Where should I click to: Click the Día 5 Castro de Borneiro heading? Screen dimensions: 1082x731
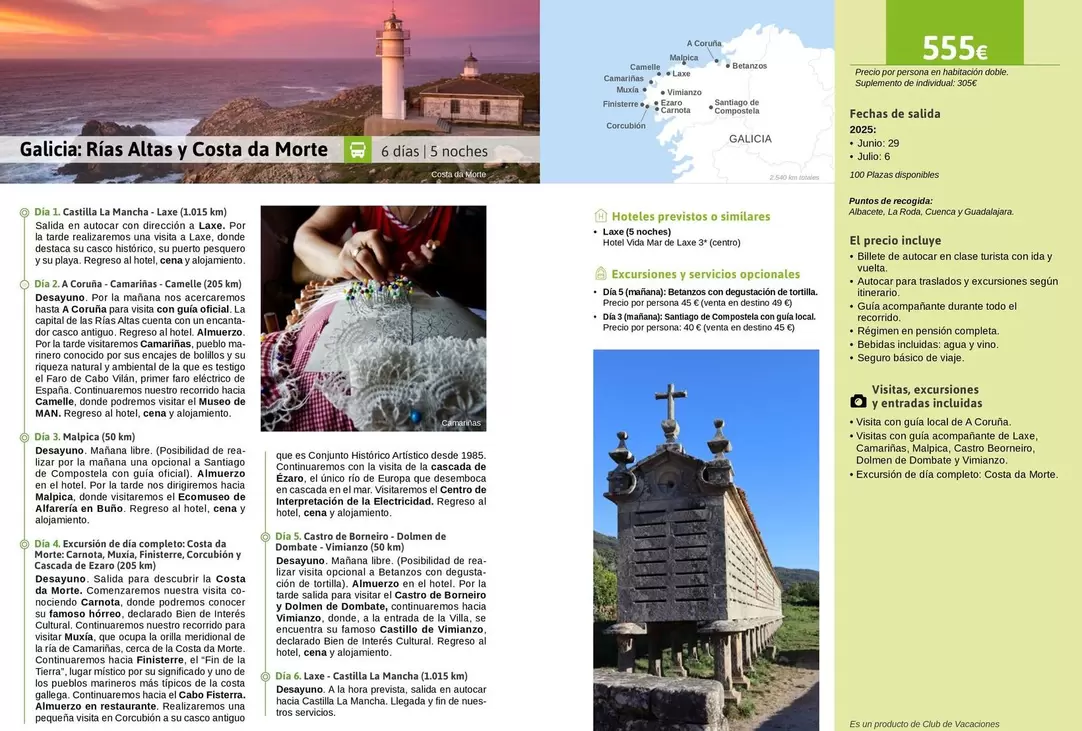pos(360,541)
